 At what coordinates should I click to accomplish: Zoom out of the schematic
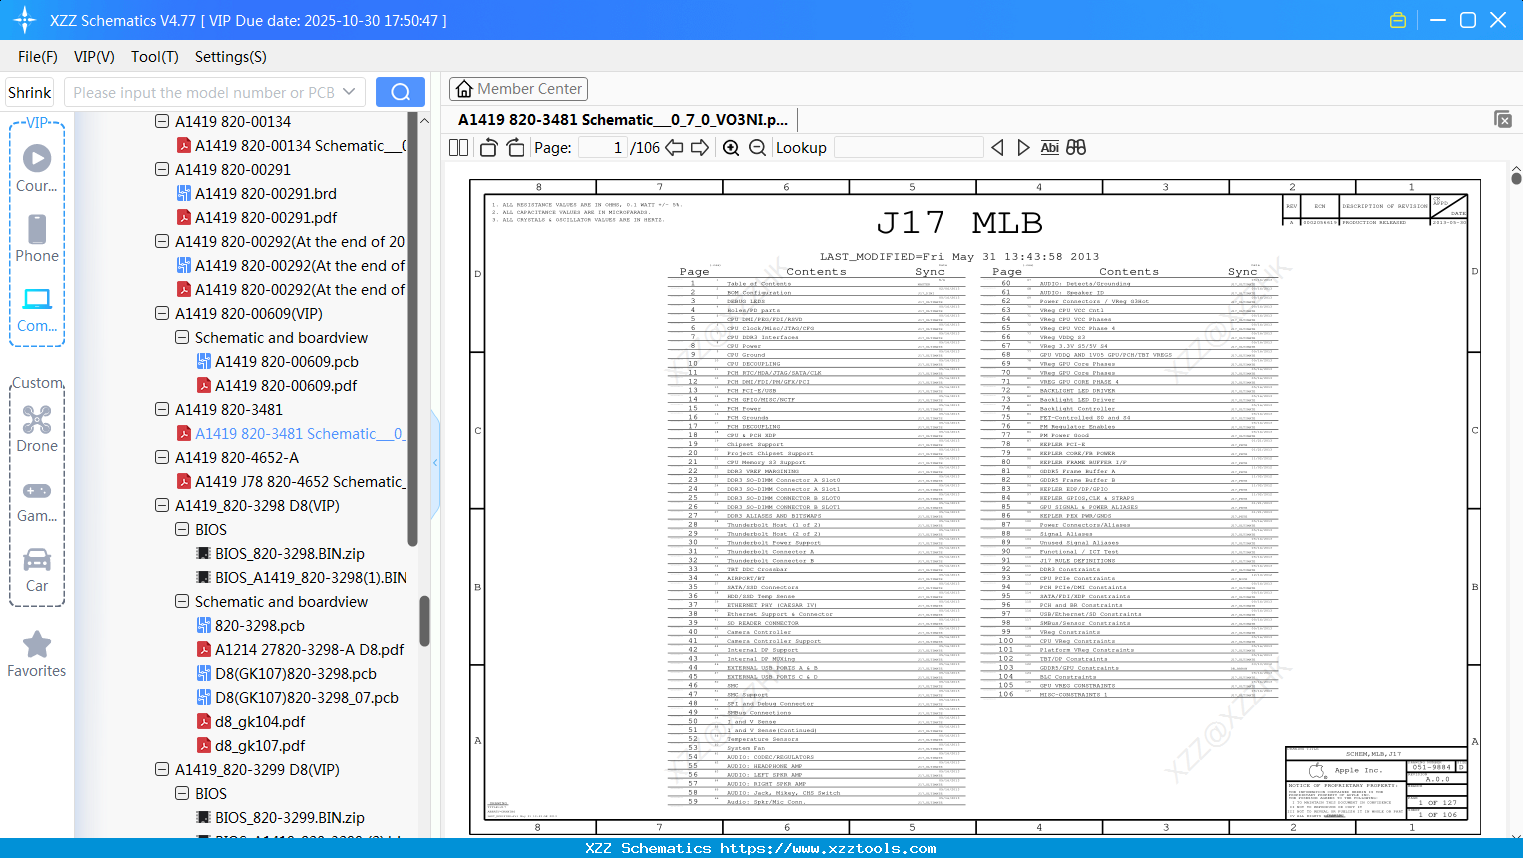click(758, 148)
